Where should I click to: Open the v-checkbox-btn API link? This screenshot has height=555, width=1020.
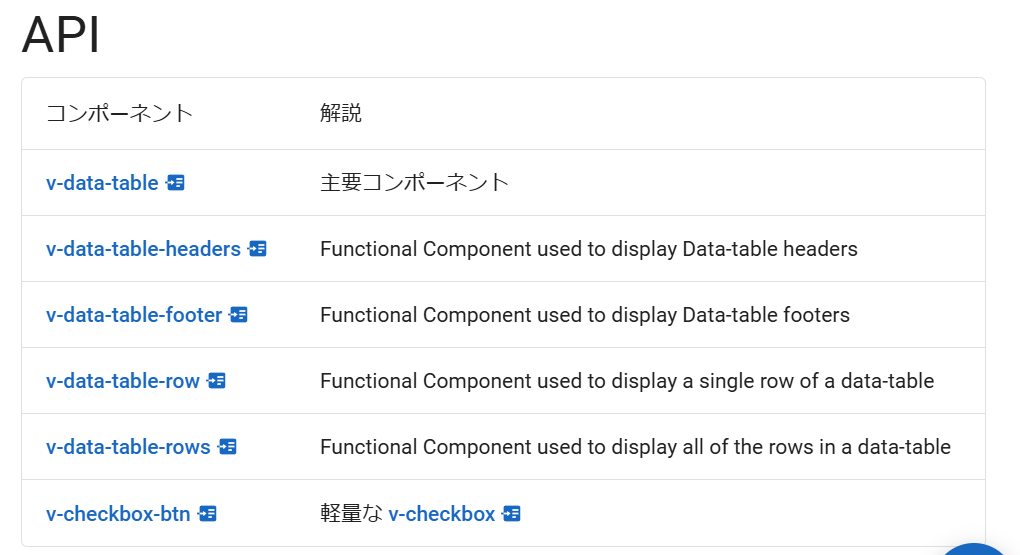pyautogui.click(x=118, y=514)
